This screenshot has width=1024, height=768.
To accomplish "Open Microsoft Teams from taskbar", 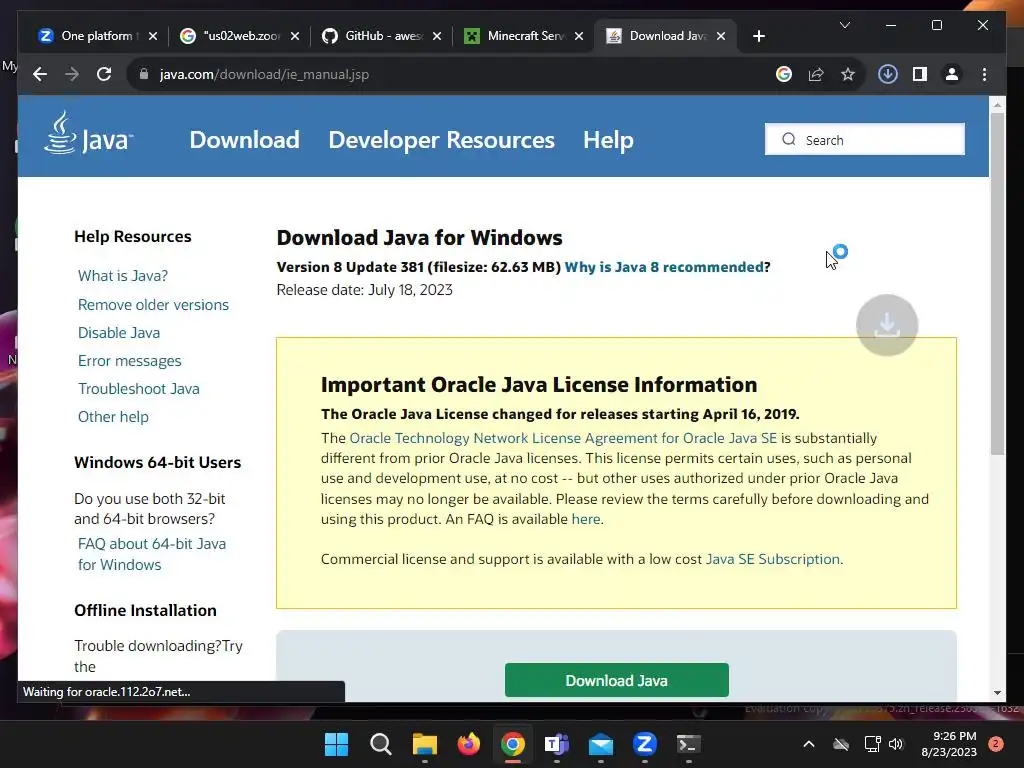I will tap(556, 744).
